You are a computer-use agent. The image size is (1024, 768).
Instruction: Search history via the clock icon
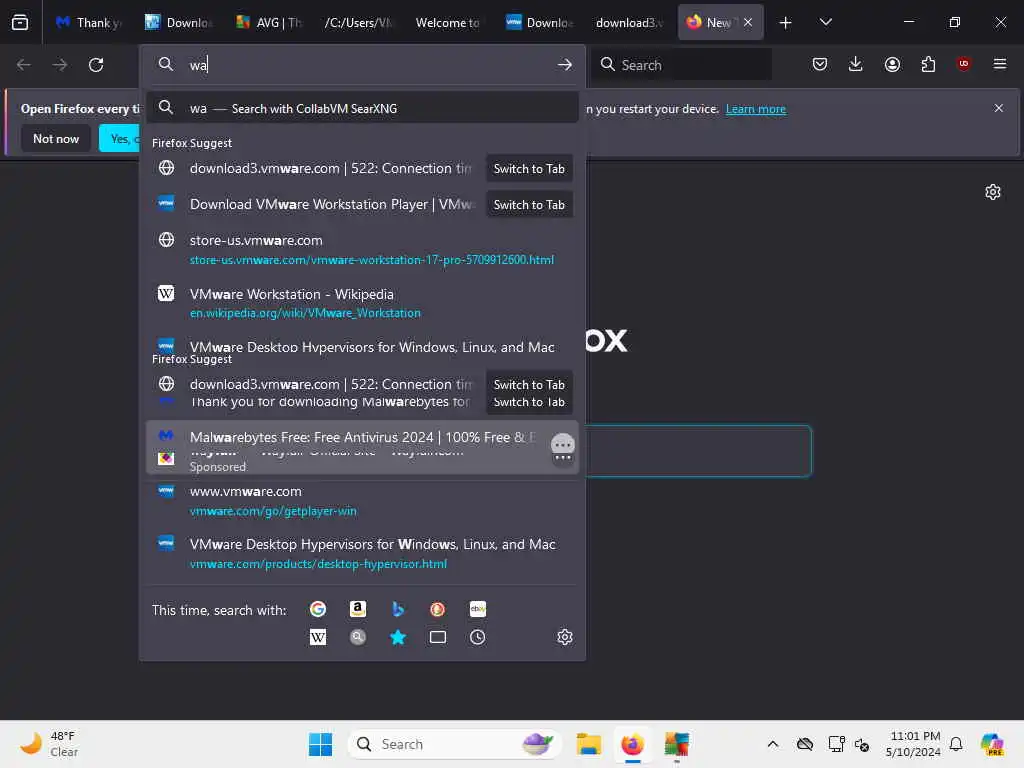(477, 637)
